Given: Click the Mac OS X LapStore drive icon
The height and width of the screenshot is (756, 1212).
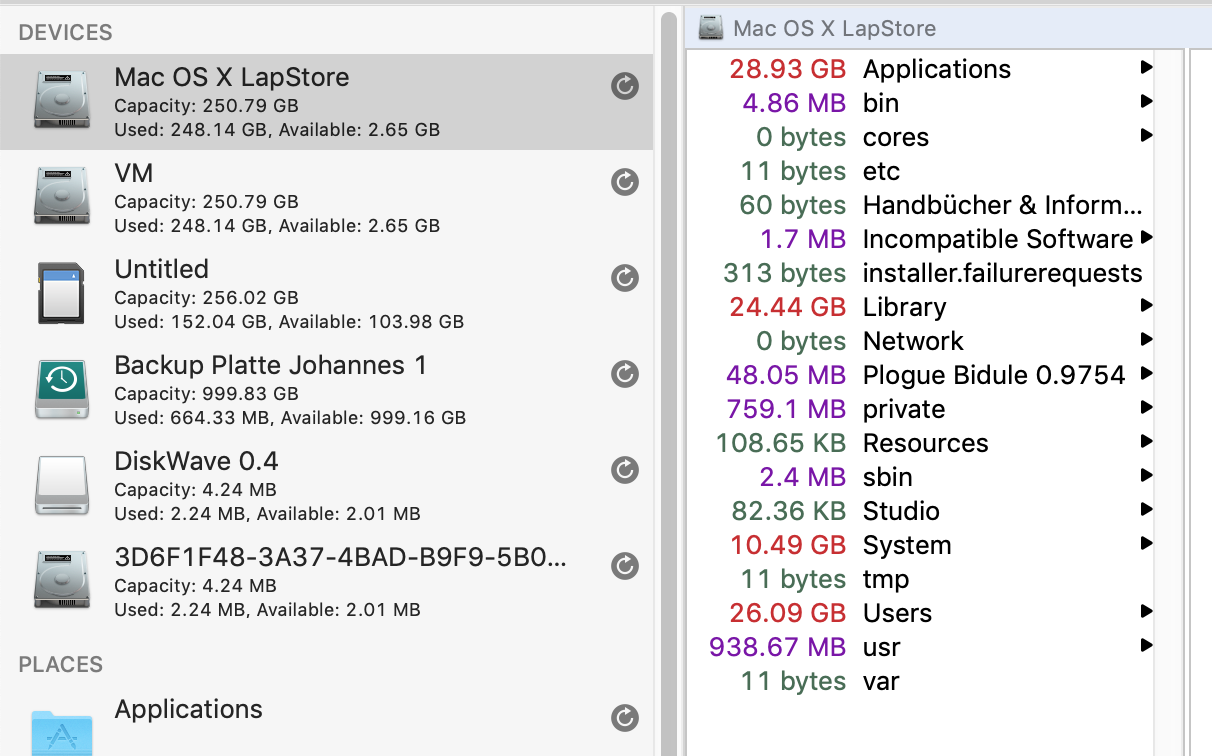Looking at the screenshot, I should point(61,100).
